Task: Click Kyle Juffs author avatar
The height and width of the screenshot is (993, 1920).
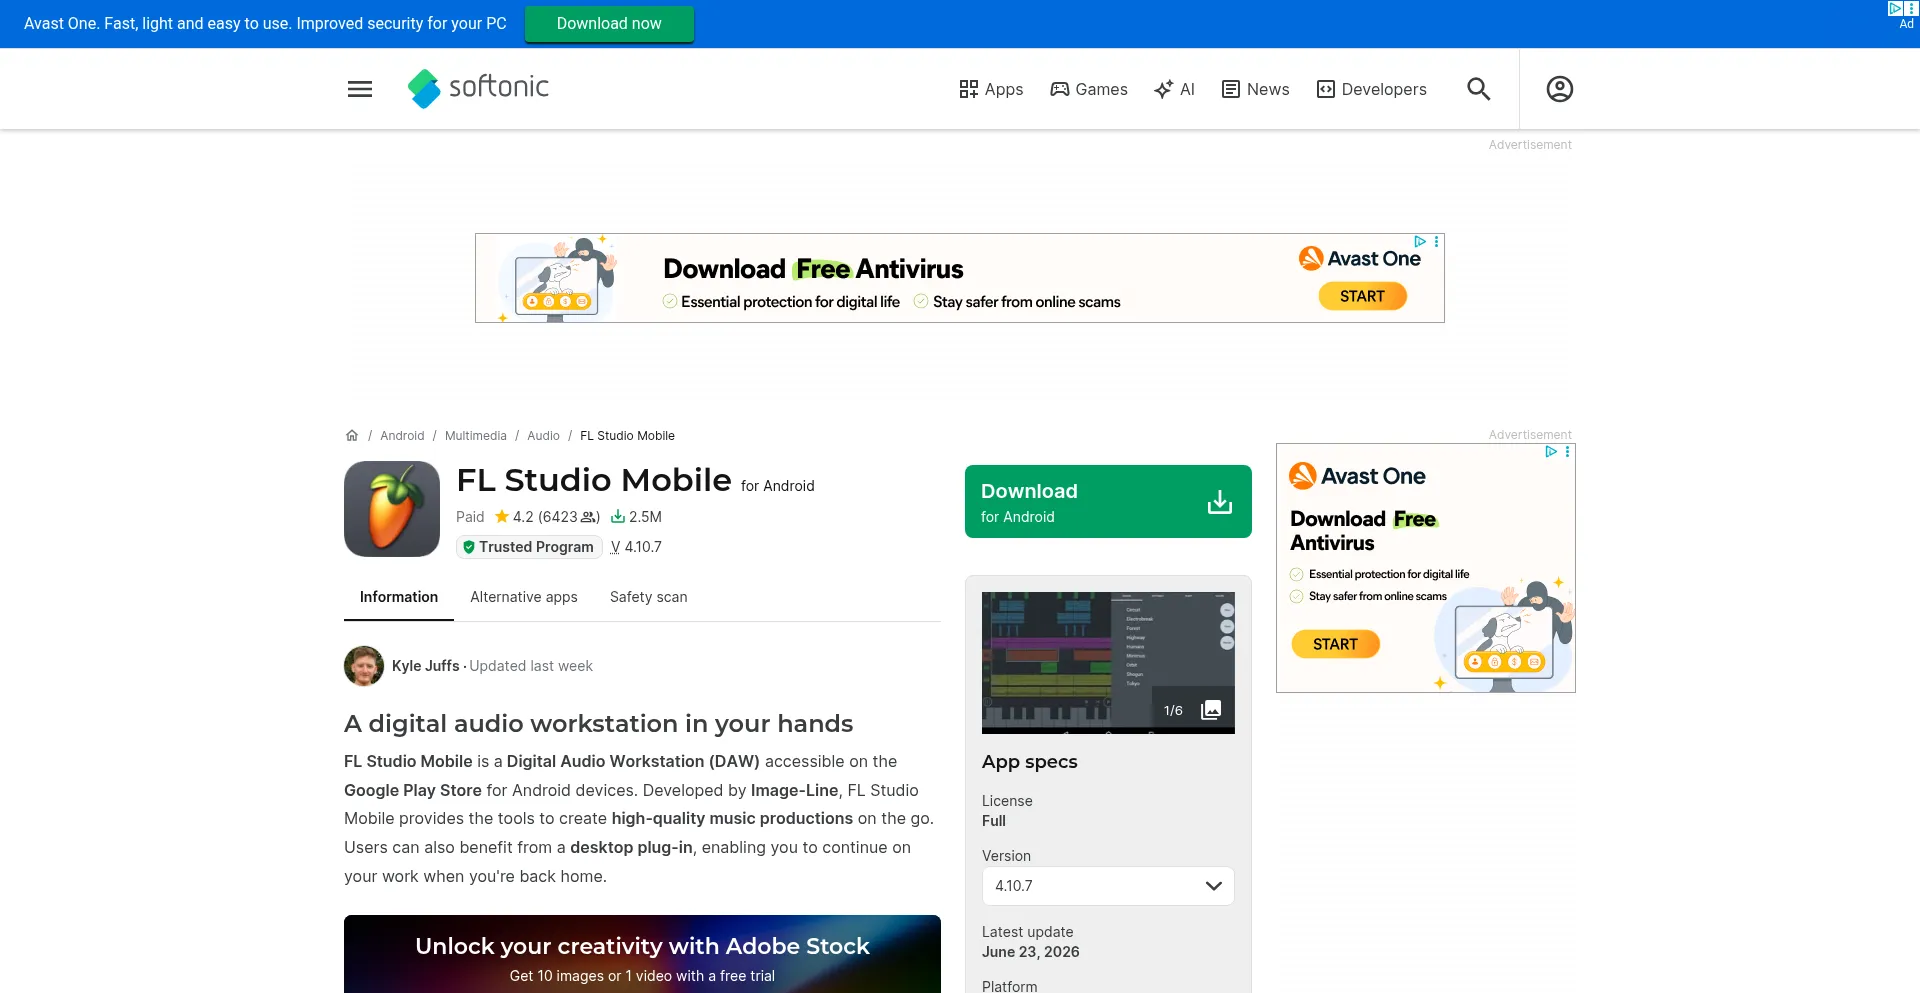Action: tap(364, 666)
